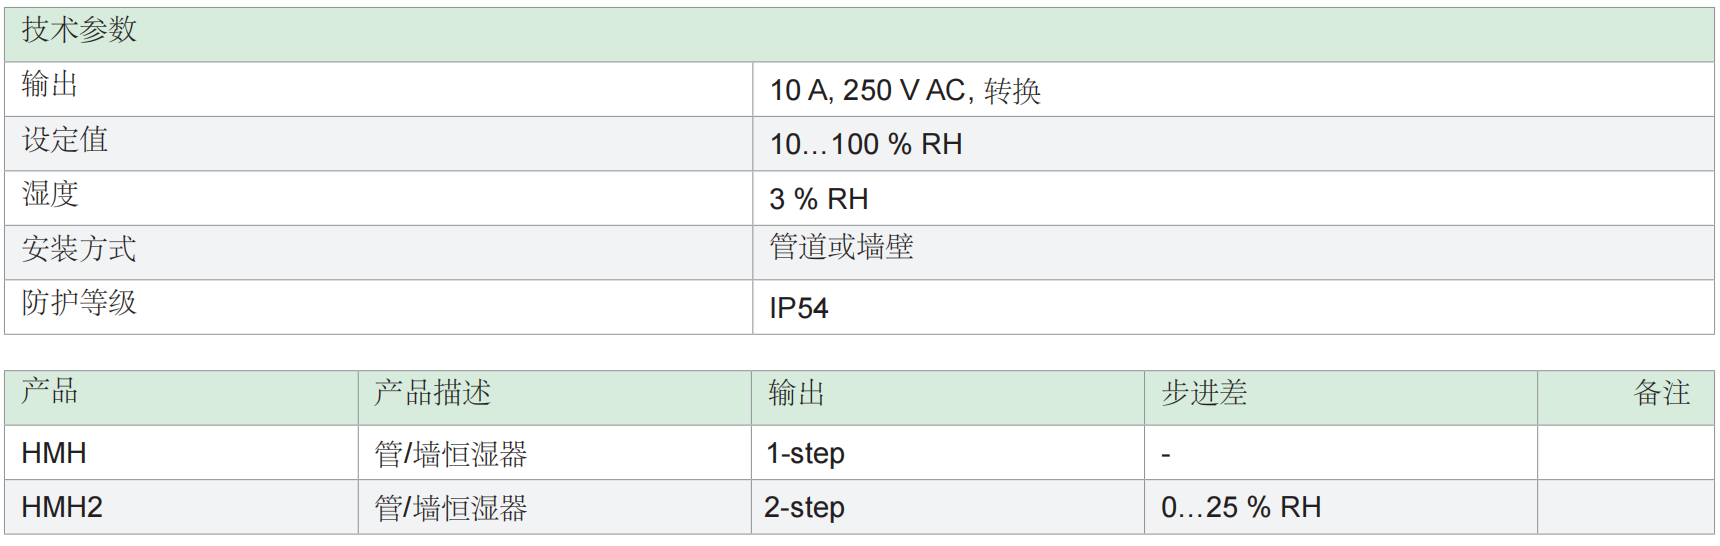Screen dimensions: 1720x546
Task: Select the 防护等级 row label
Action: point(79,303)
